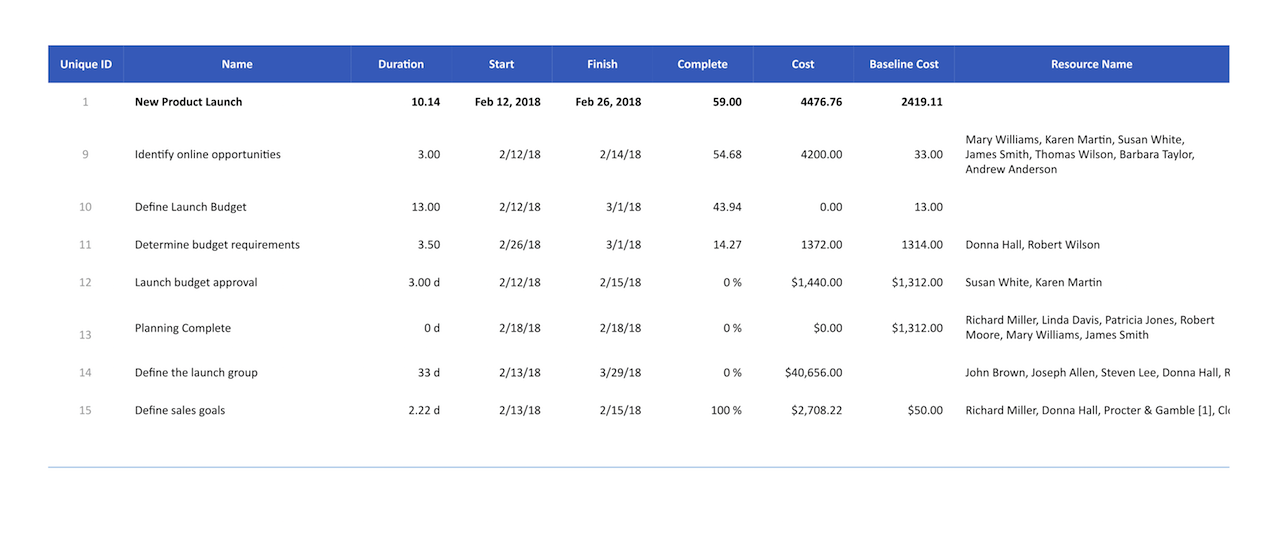This screenshot has height=544, width=1280.
Task: Select baseline cost 1314.00
Action: 922,245
